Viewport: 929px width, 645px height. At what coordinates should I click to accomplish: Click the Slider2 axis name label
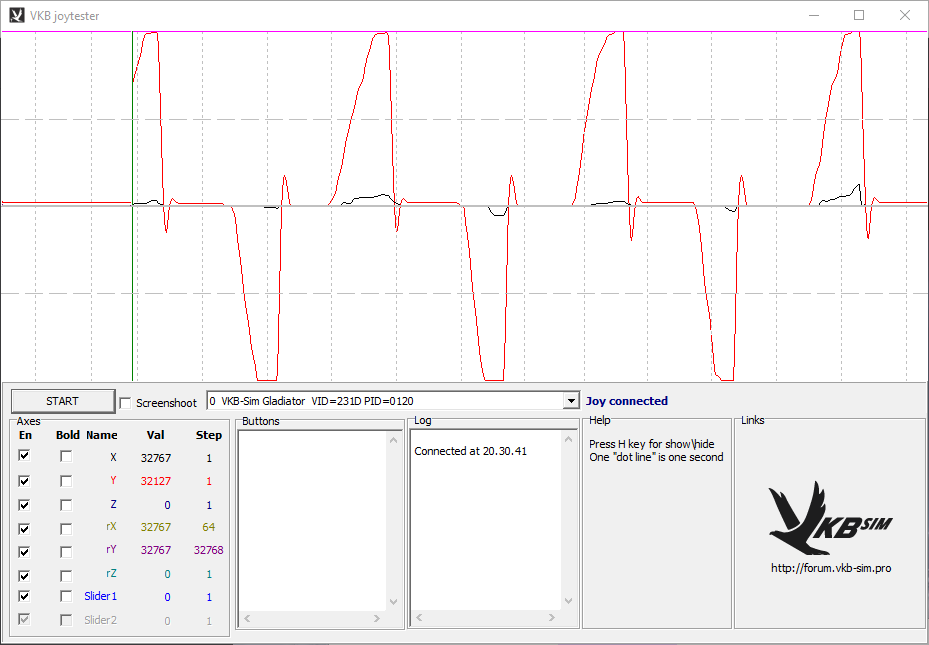pyautogui.click(x=101, y=620)
